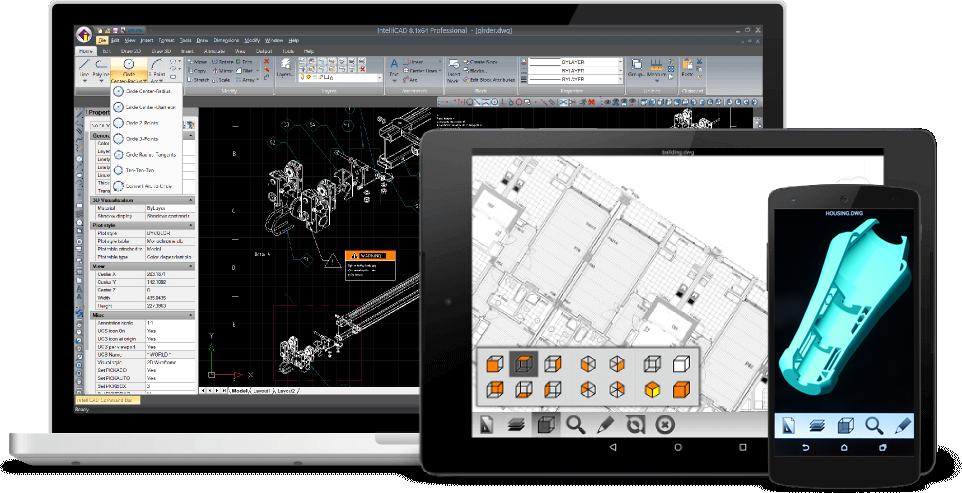
Task: Open the File menu
Action: pos(102,40)
